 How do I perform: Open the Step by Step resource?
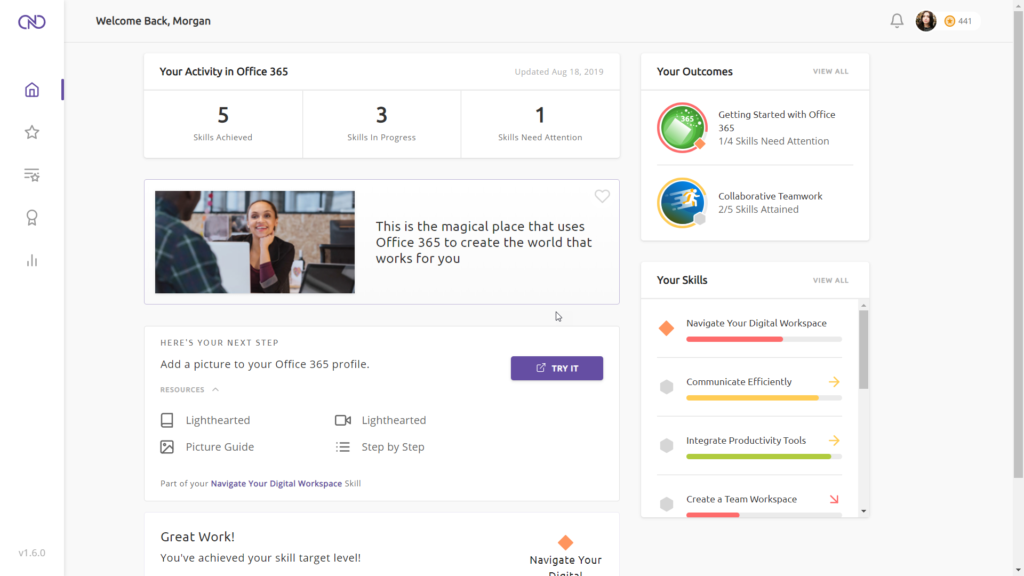pyautogui.click(x=379, y=447)
